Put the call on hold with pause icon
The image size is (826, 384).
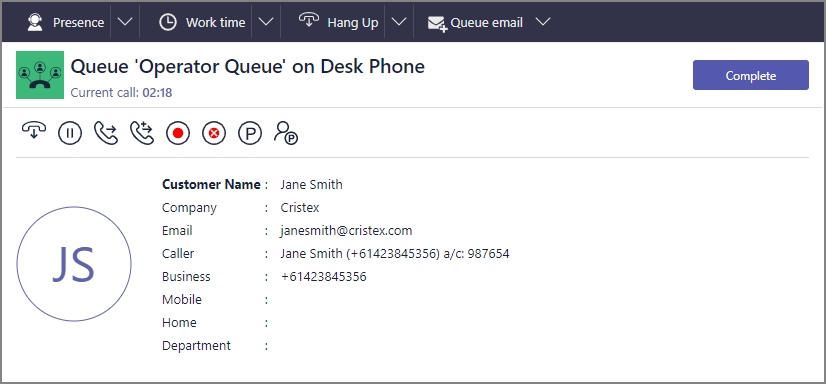pyautogui.click(x=70, y=133)
